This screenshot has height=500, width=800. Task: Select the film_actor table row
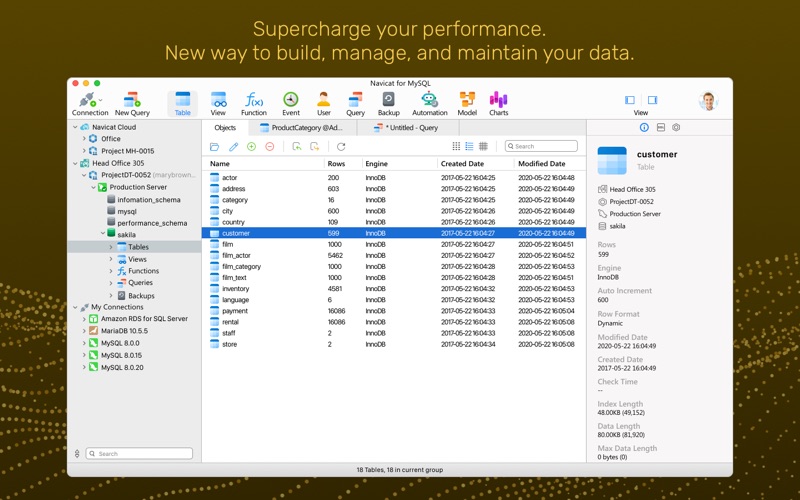[x=393, y=255]
